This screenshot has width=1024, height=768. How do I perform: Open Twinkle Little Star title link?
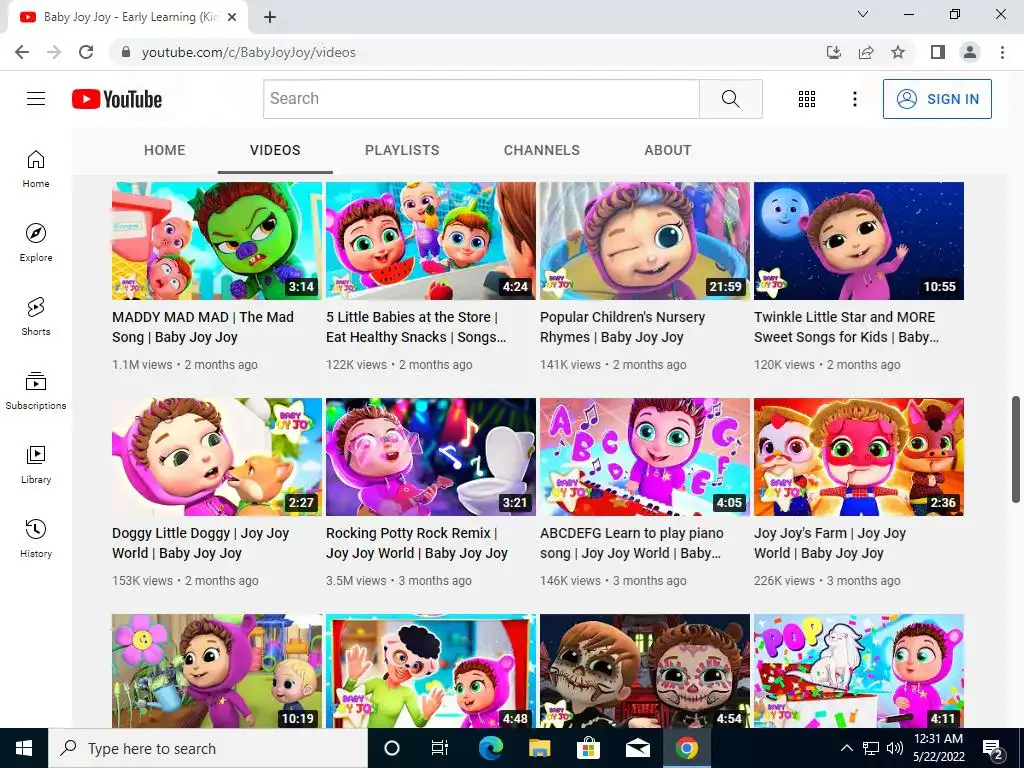coord(846,327)
